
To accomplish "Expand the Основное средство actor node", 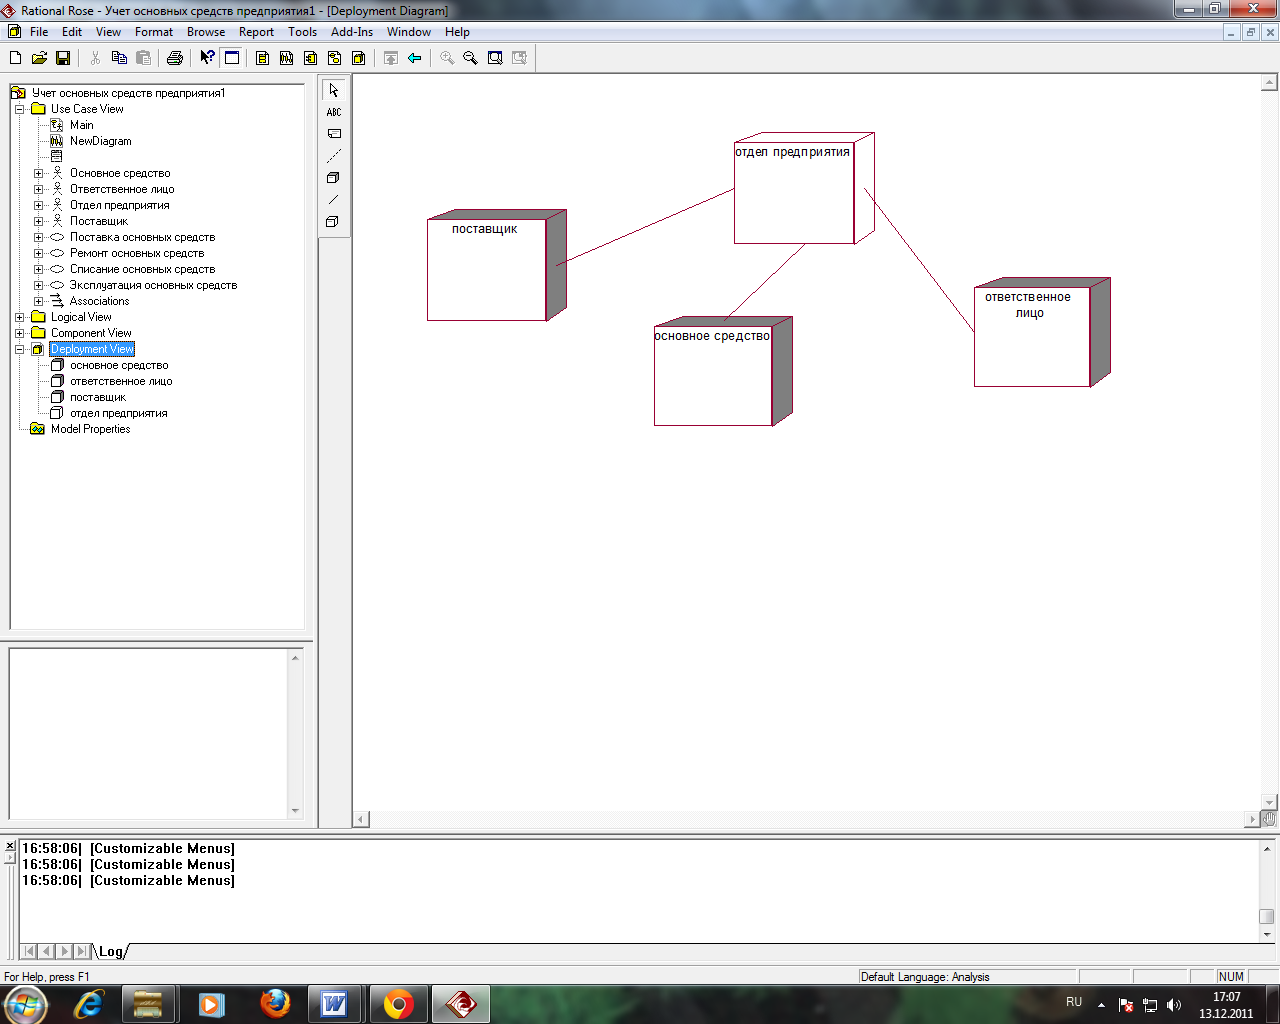I will pyautogui.click(x=39, y=173).
